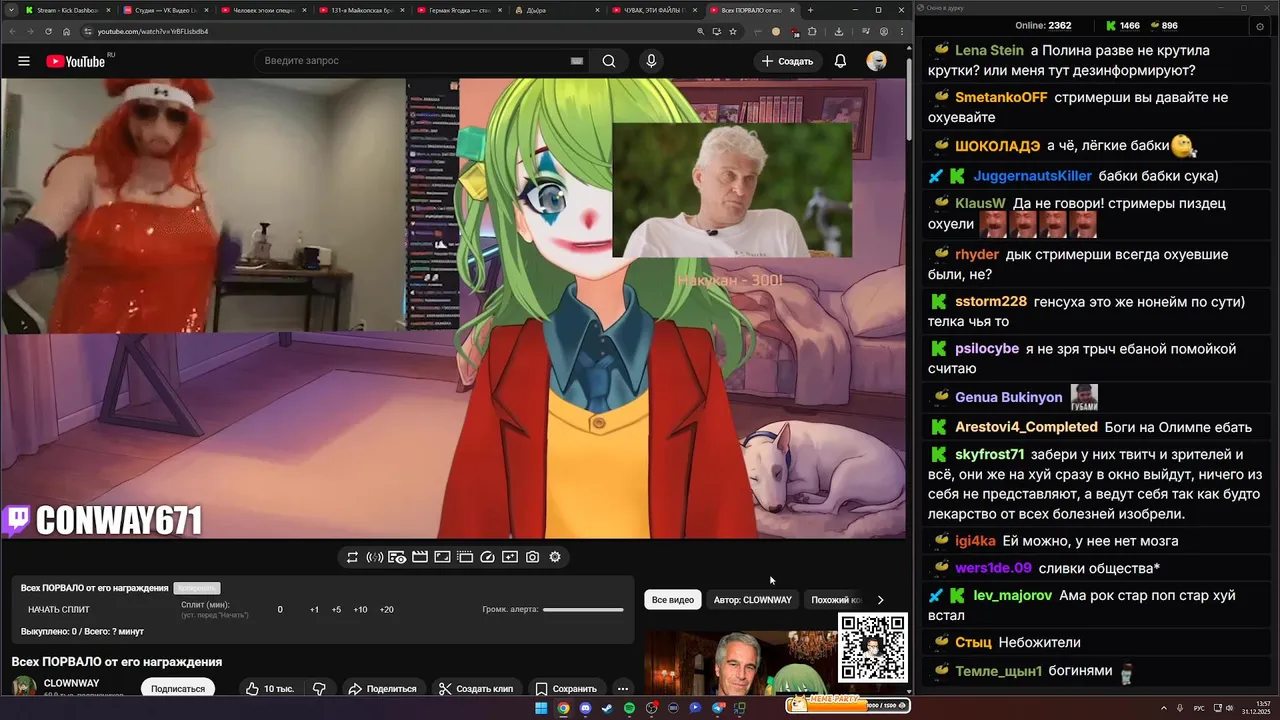Open the YouTube guide hamburger menu
This screenshot has height=720, width=1280.
click(24, 61)
